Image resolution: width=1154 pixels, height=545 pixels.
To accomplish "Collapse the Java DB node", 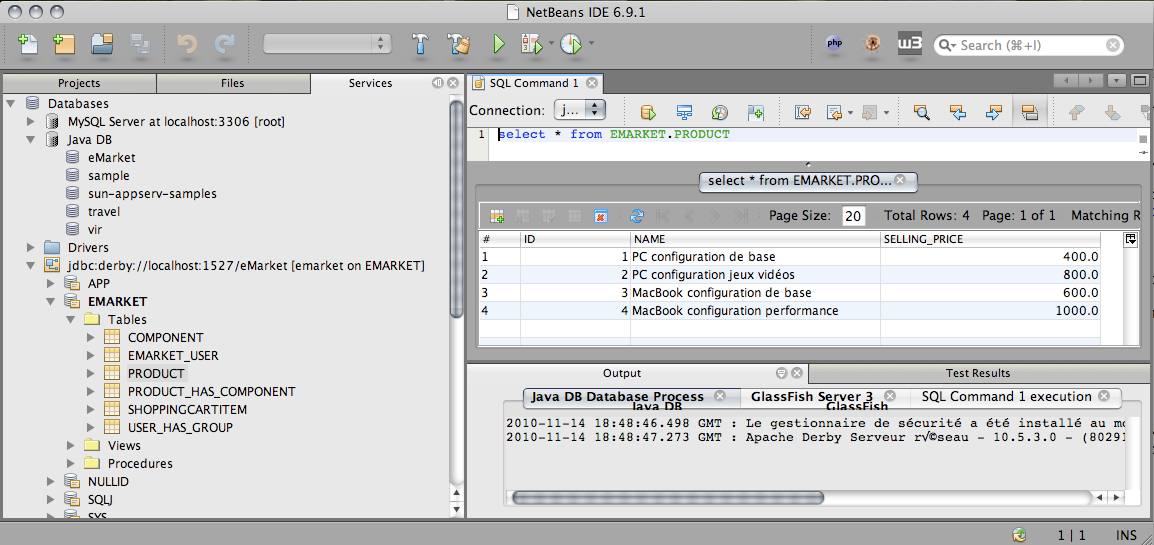I will coord(30,139).
